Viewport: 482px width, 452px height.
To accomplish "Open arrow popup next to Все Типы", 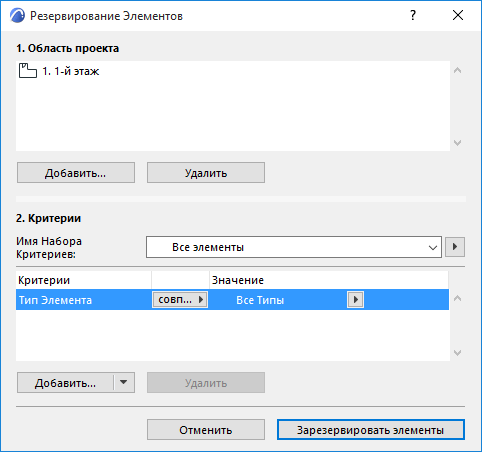I will 355,299.
